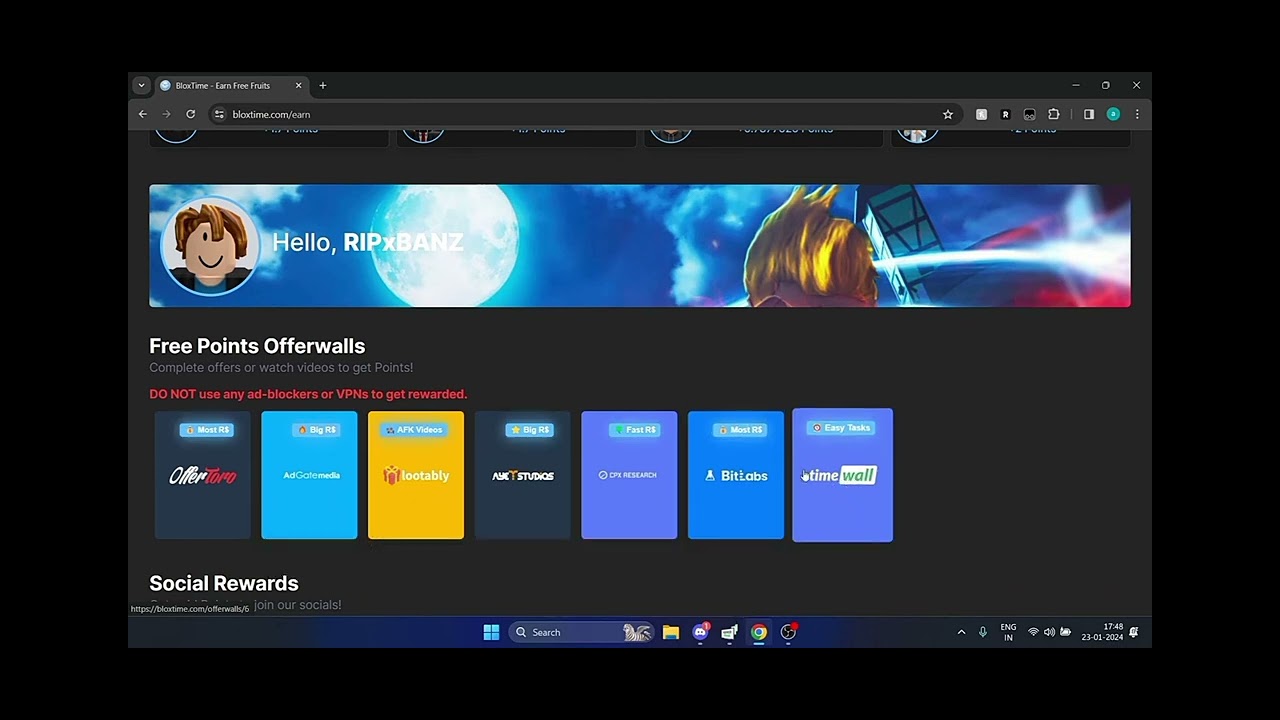
Task: Open File Explorer from the taskbar
Action: (671, 632)
